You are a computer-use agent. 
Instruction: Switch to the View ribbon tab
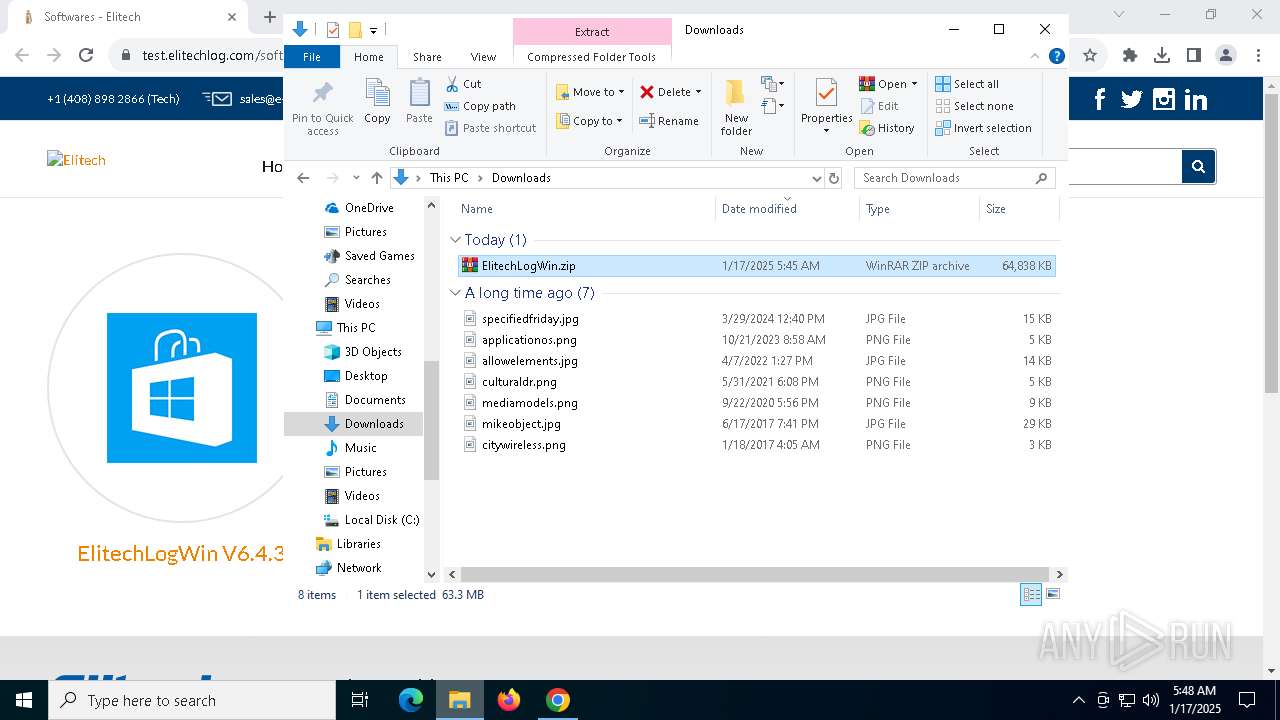[x=483, y=57]
